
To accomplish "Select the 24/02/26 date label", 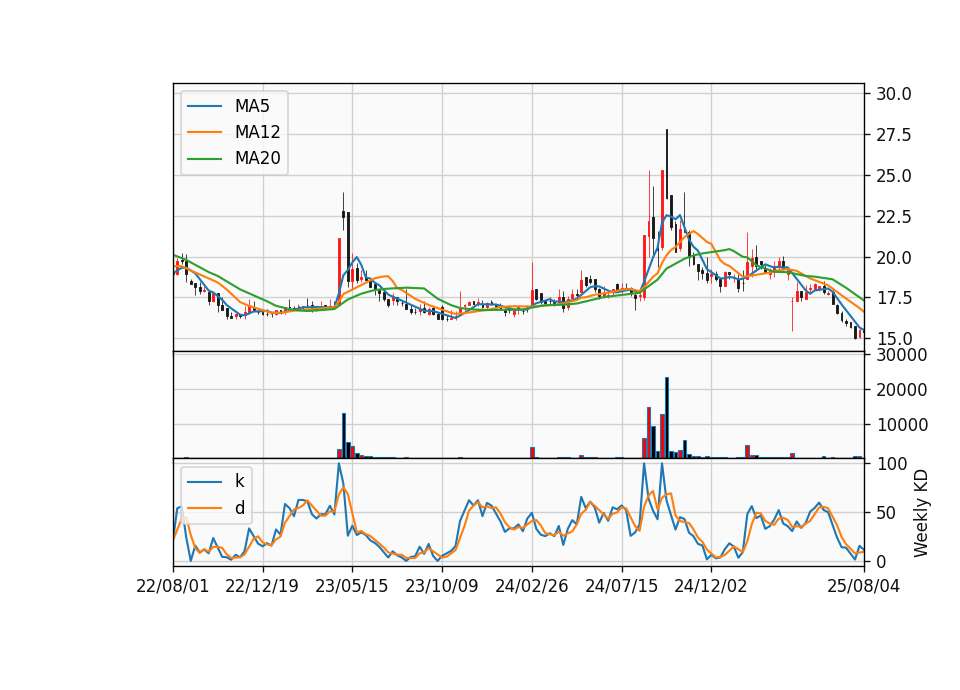I will (531, 586).
